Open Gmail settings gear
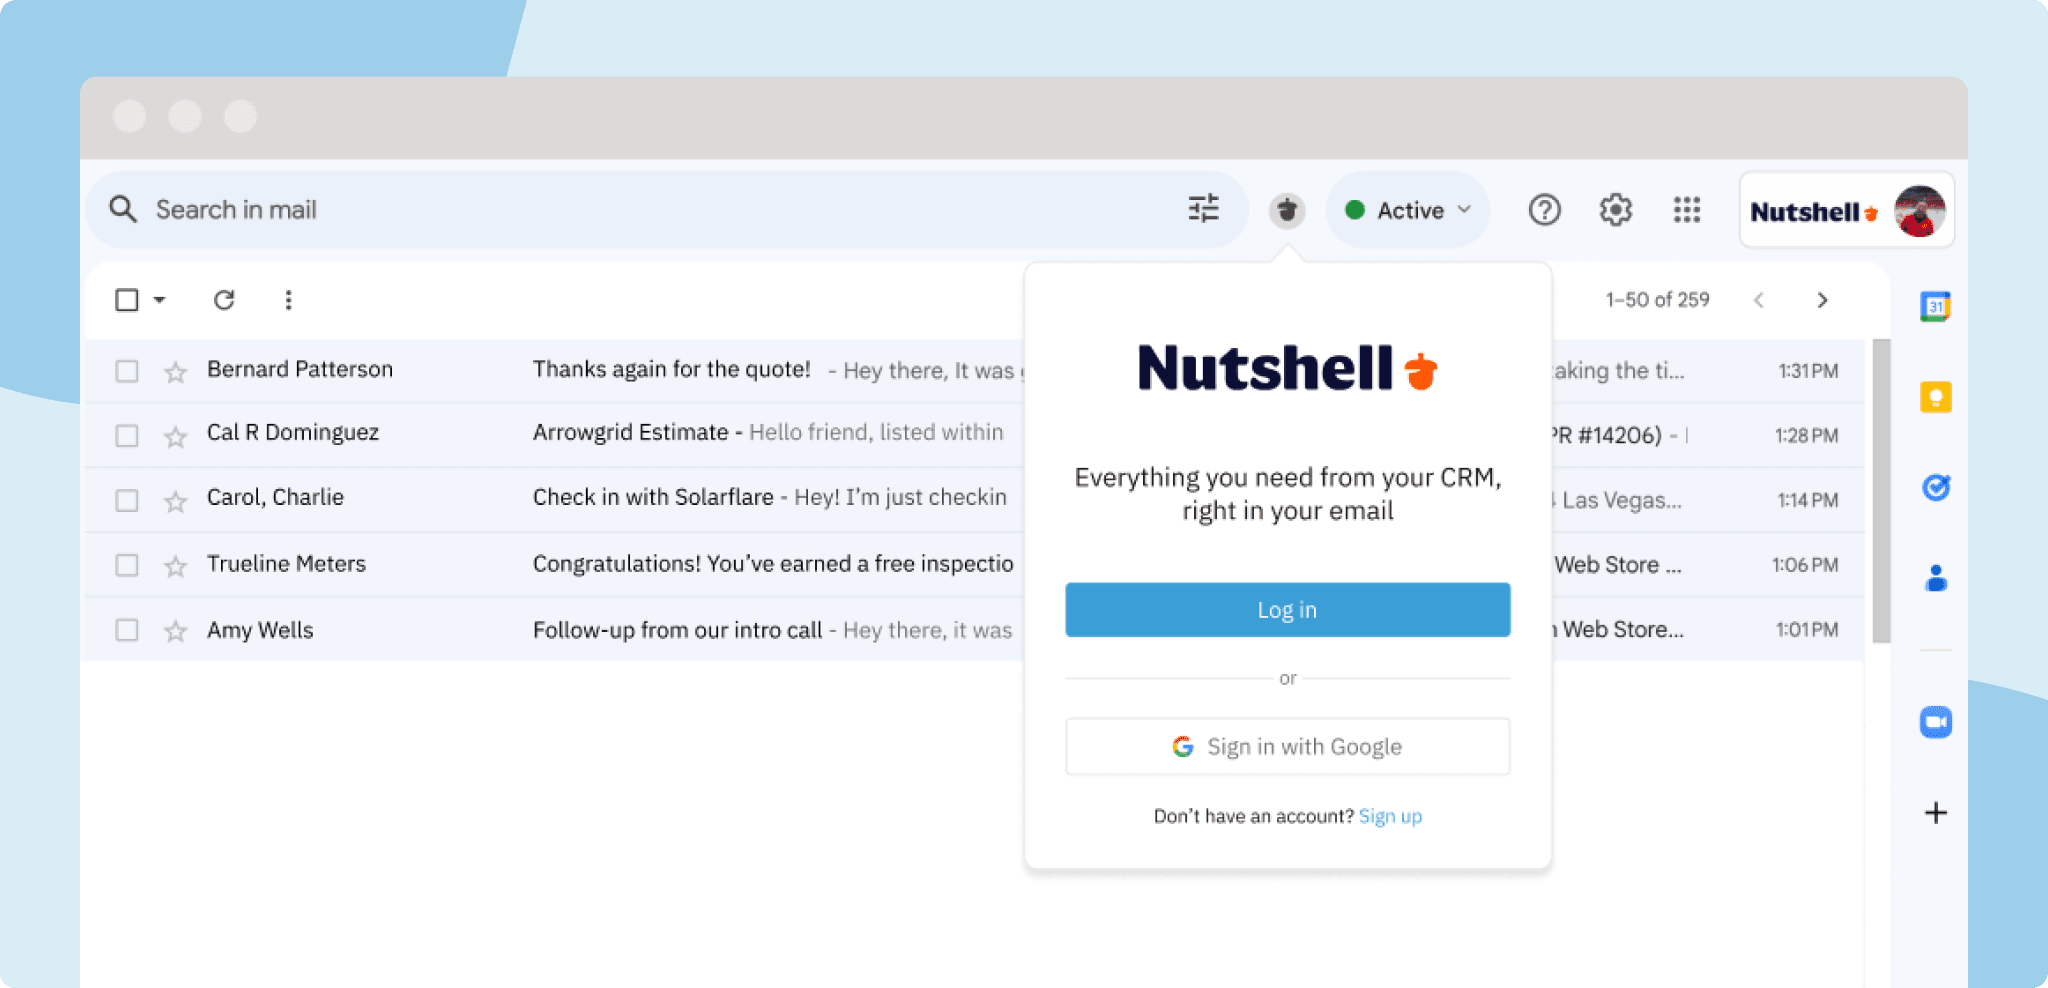This screenshot has width=2048, height=988. 1615,210
